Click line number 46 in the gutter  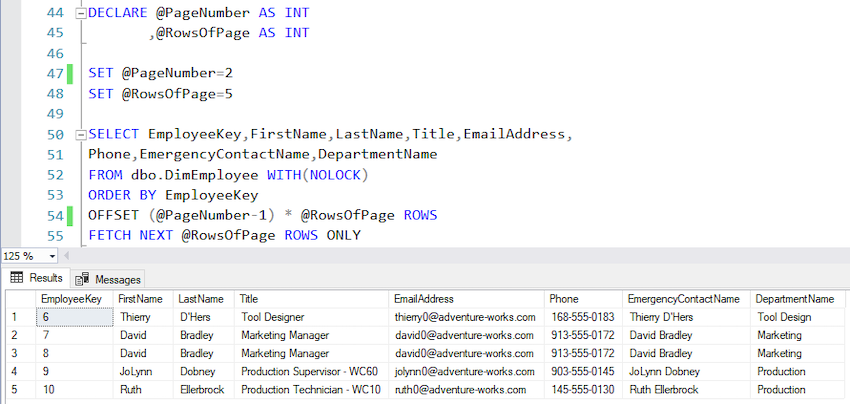click(55, 54)
